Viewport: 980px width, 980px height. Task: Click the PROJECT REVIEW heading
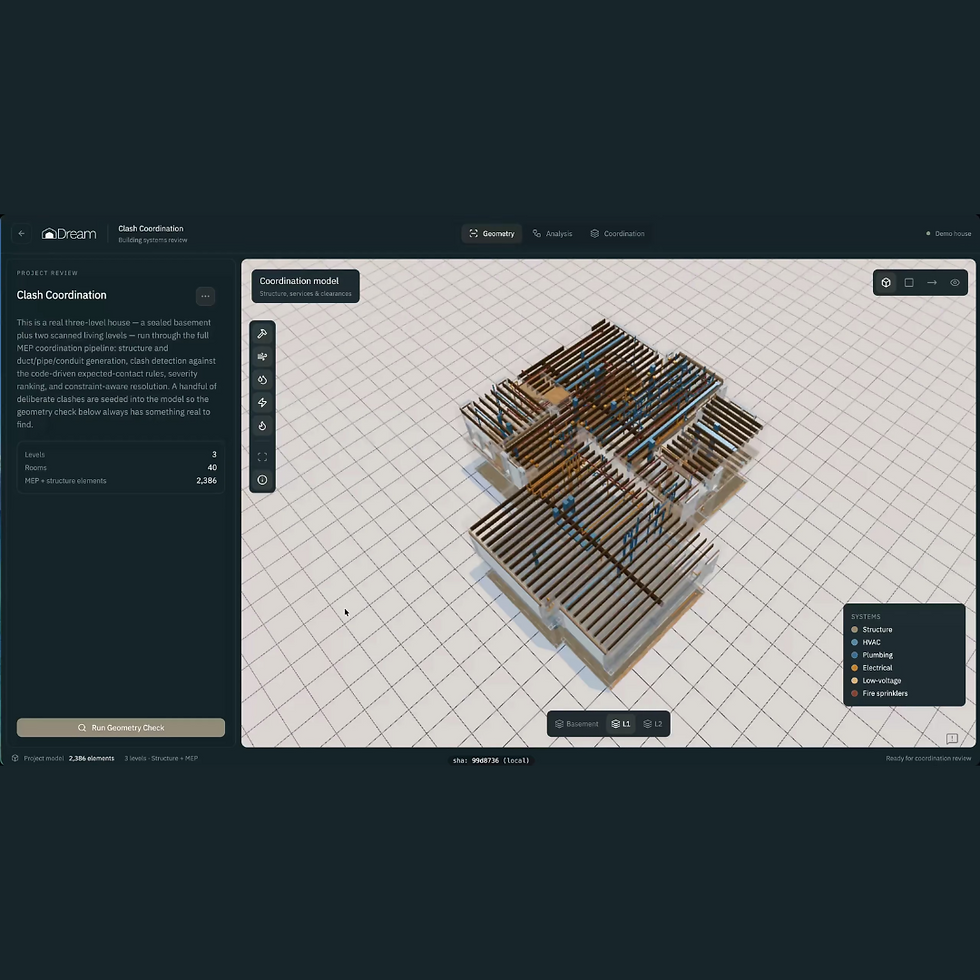pos(48,273)
